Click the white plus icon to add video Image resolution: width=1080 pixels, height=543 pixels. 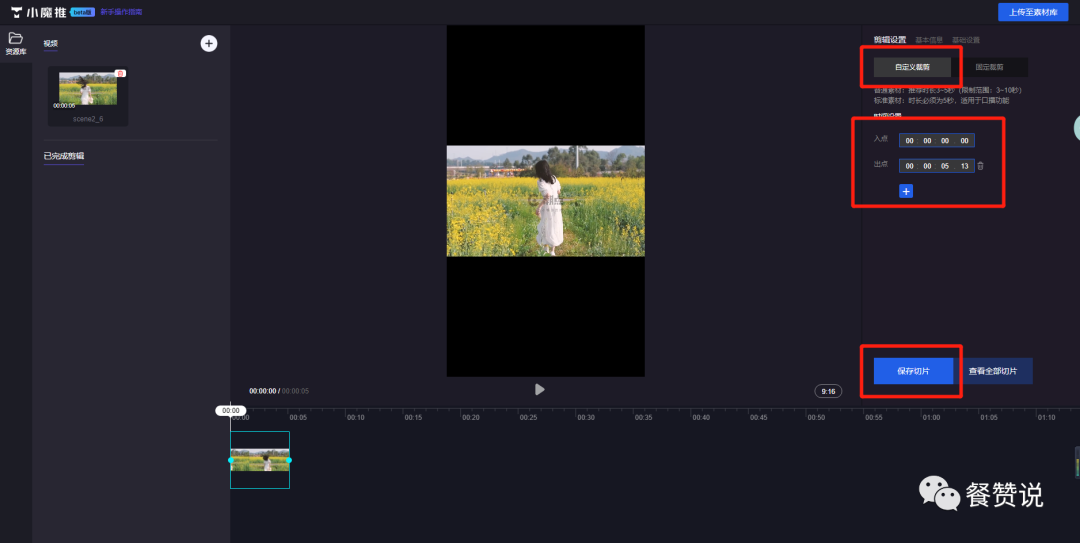208,43
